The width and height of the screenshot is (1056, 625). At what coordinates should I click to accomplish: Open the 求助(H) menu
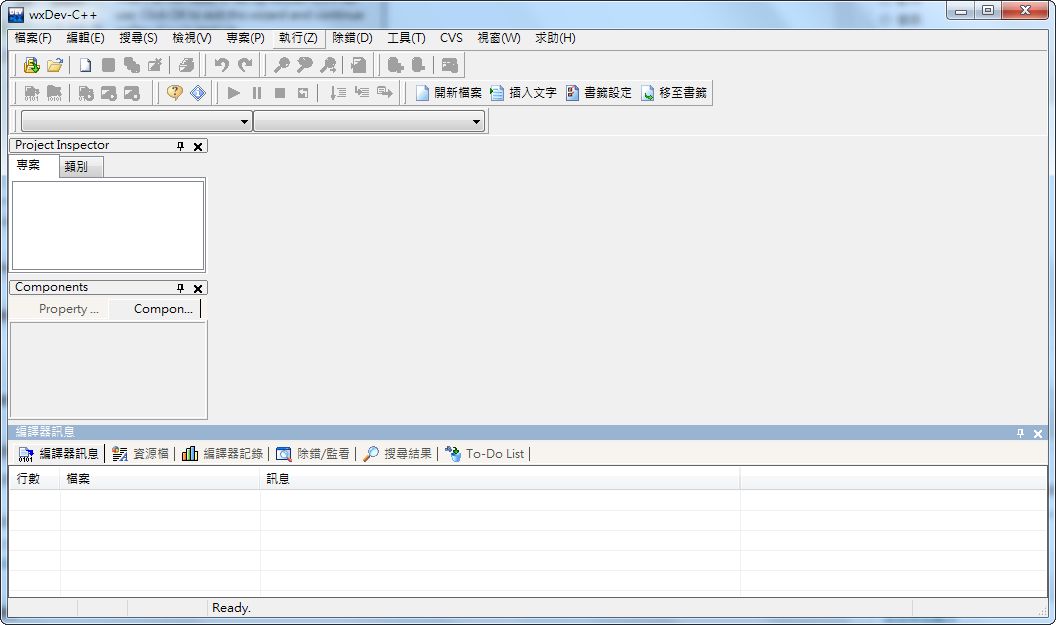pos(556,38)
